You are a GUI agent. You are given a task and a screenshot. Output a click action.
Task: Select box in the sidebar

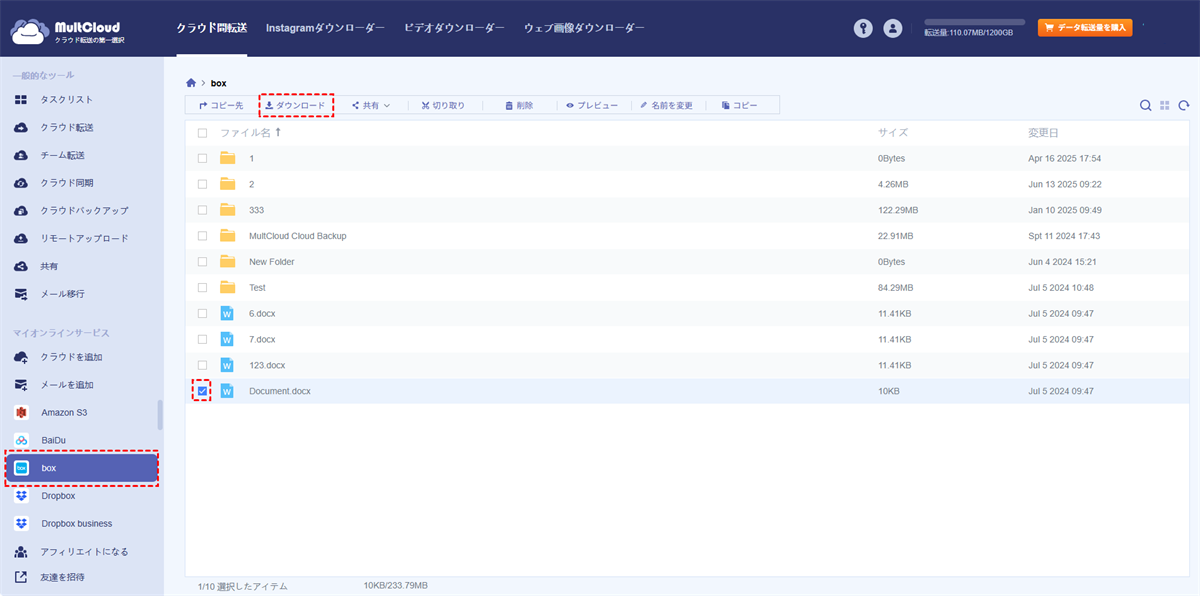click(82, 468)
